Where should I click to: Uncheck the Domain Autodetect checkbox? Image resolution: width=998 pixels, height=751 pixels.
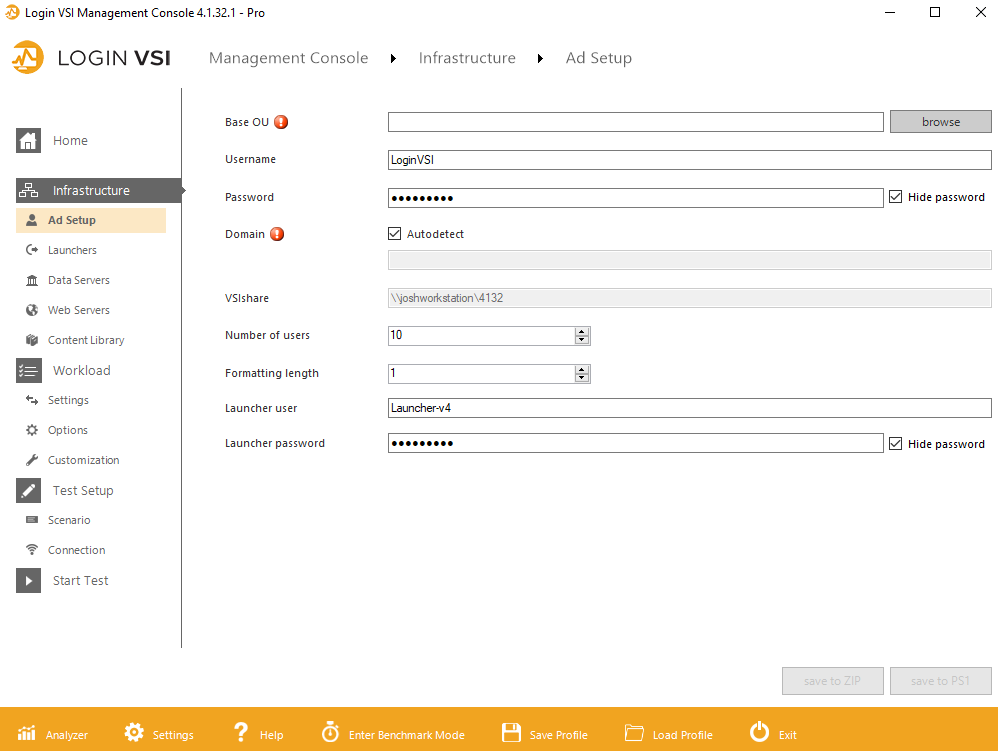395,234
